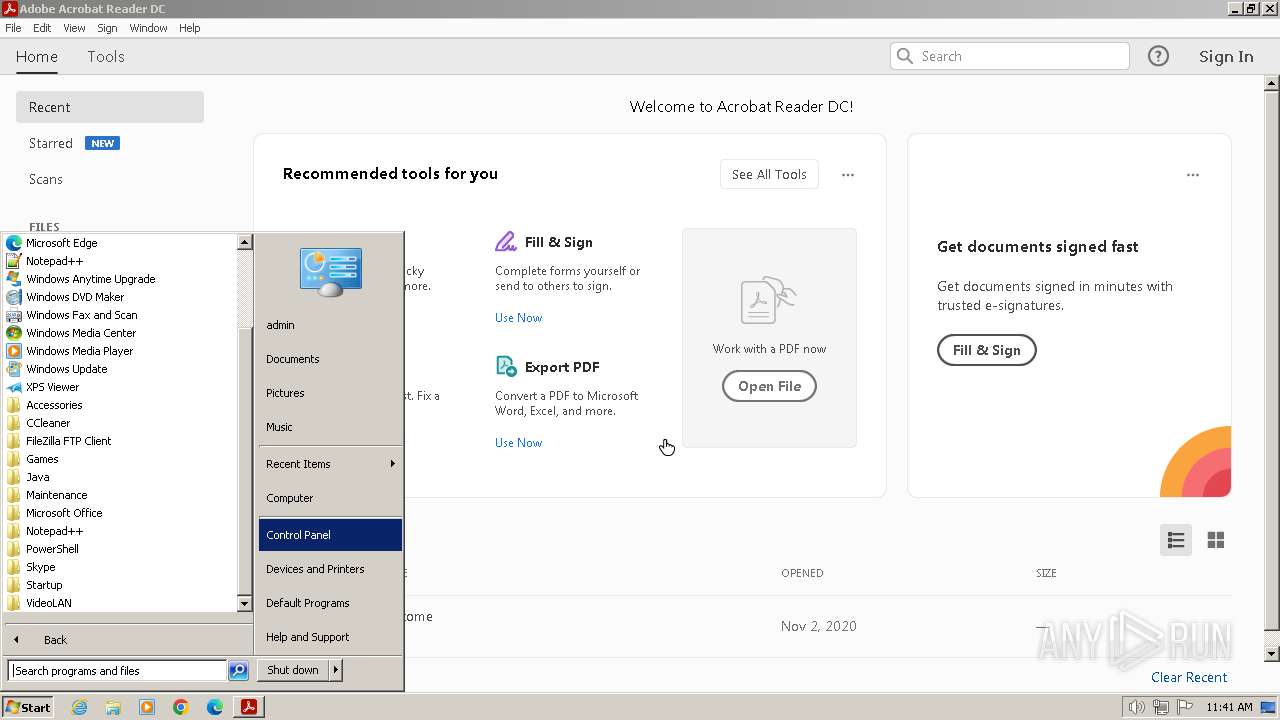Open Windows Fax and Scan

click(81, 315)
